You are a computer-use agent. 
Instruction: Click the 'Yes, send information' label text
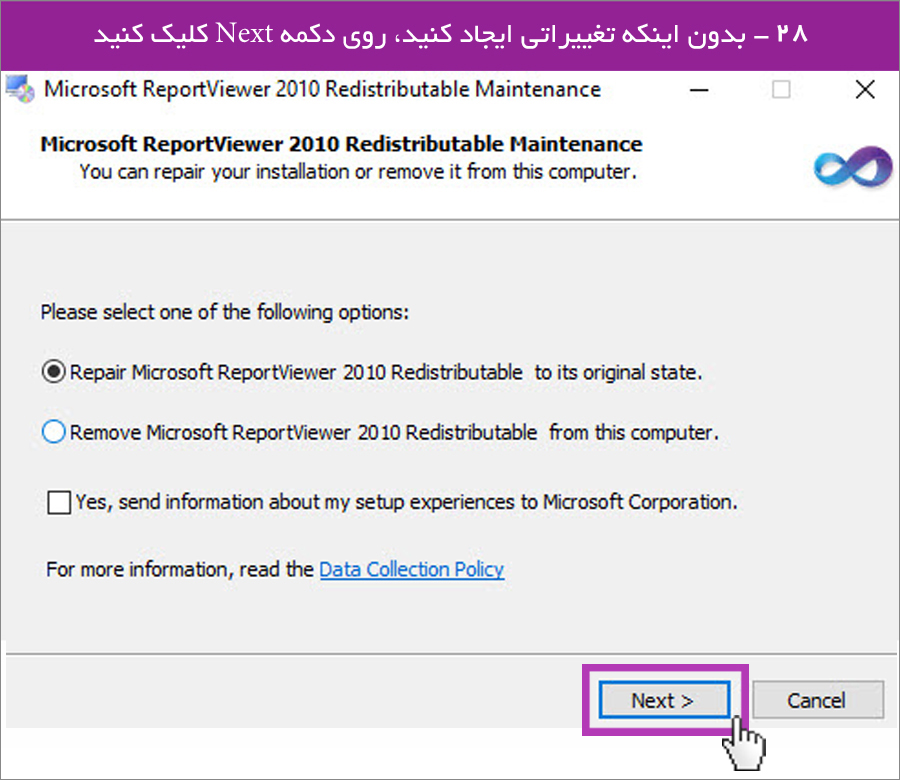(406, 502)
